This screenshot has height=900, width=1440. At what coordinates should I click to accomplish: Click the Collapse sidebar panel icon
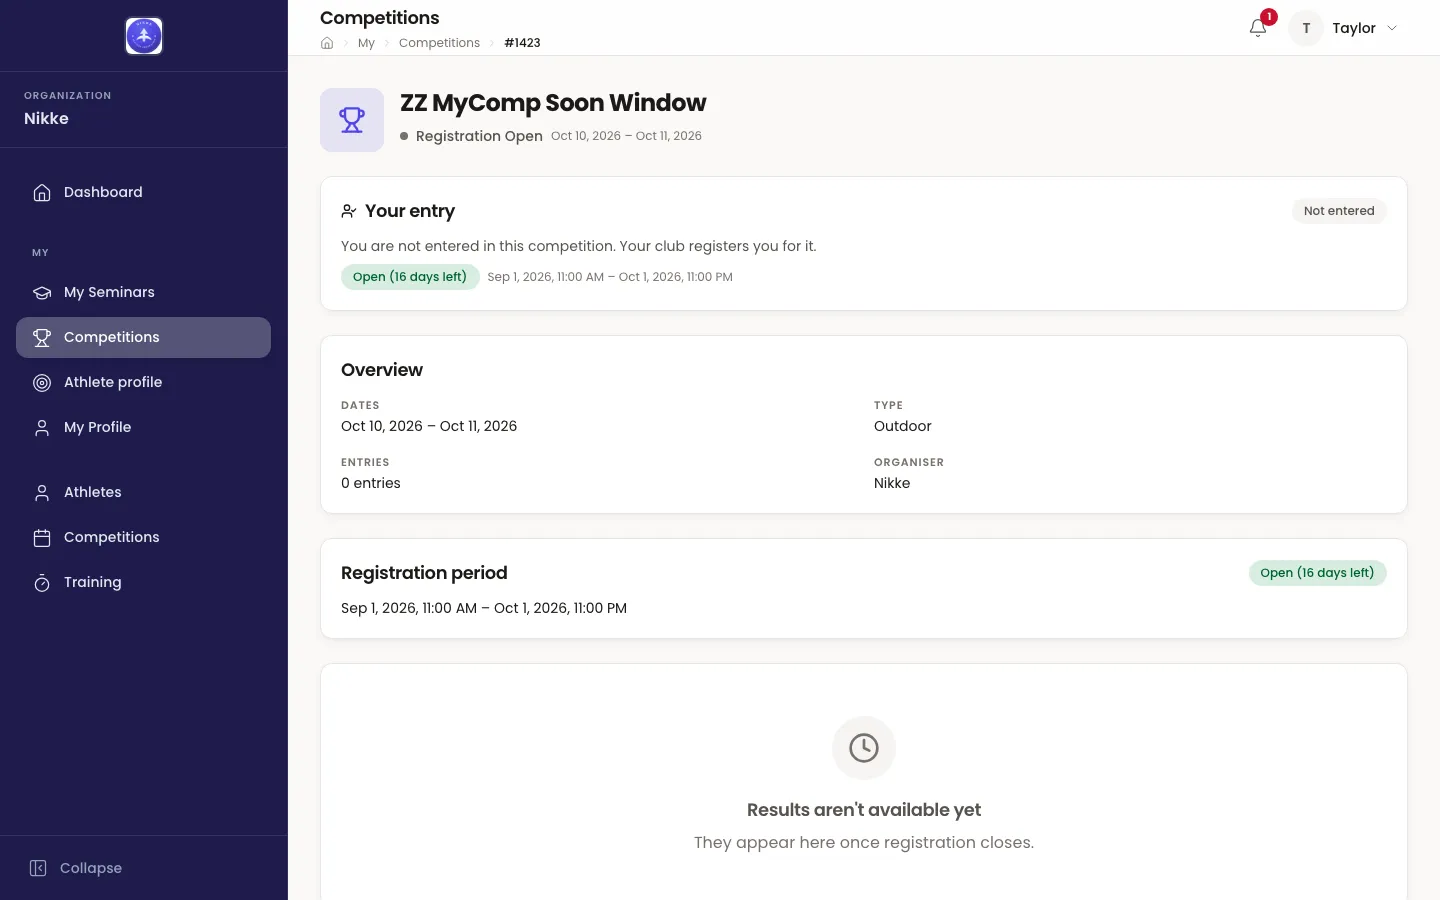pos(38,868)
